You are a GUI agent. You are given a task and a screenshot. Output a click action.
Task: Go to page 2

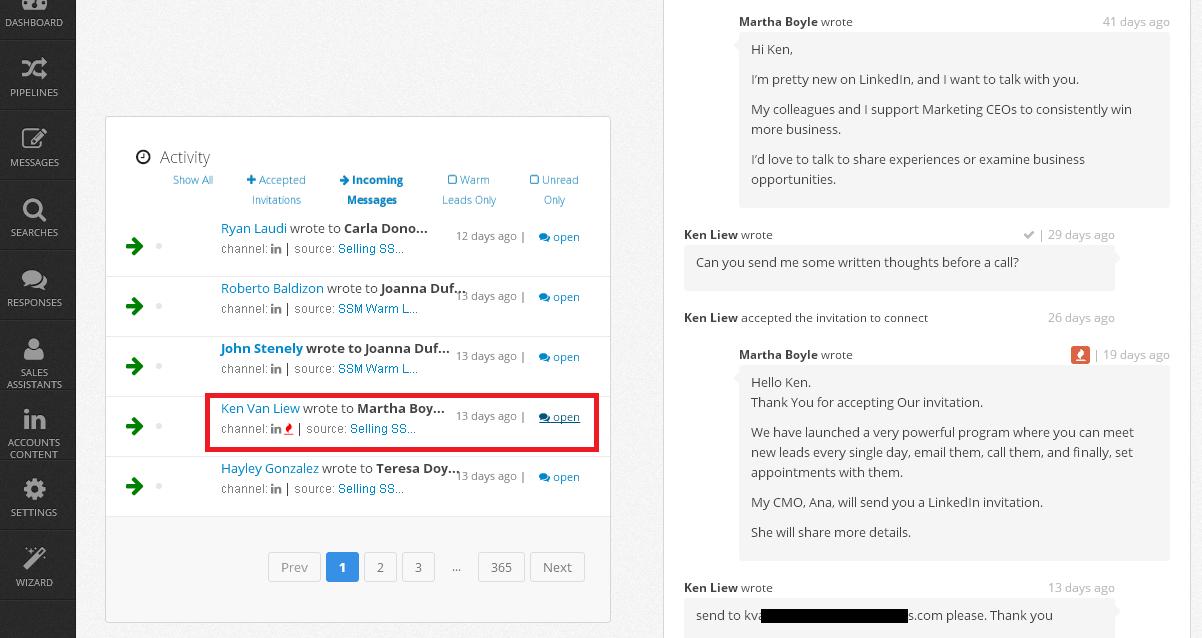tap(380, 567)
